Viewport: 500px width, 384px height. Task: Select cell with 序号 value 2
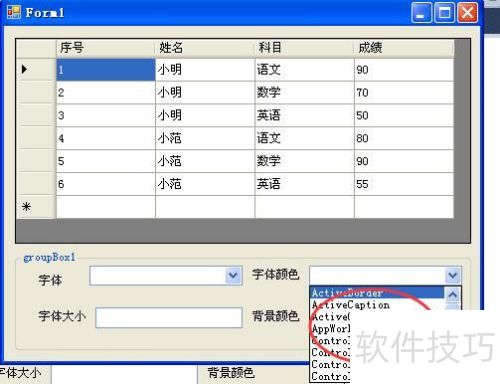[x=106, y=93]
